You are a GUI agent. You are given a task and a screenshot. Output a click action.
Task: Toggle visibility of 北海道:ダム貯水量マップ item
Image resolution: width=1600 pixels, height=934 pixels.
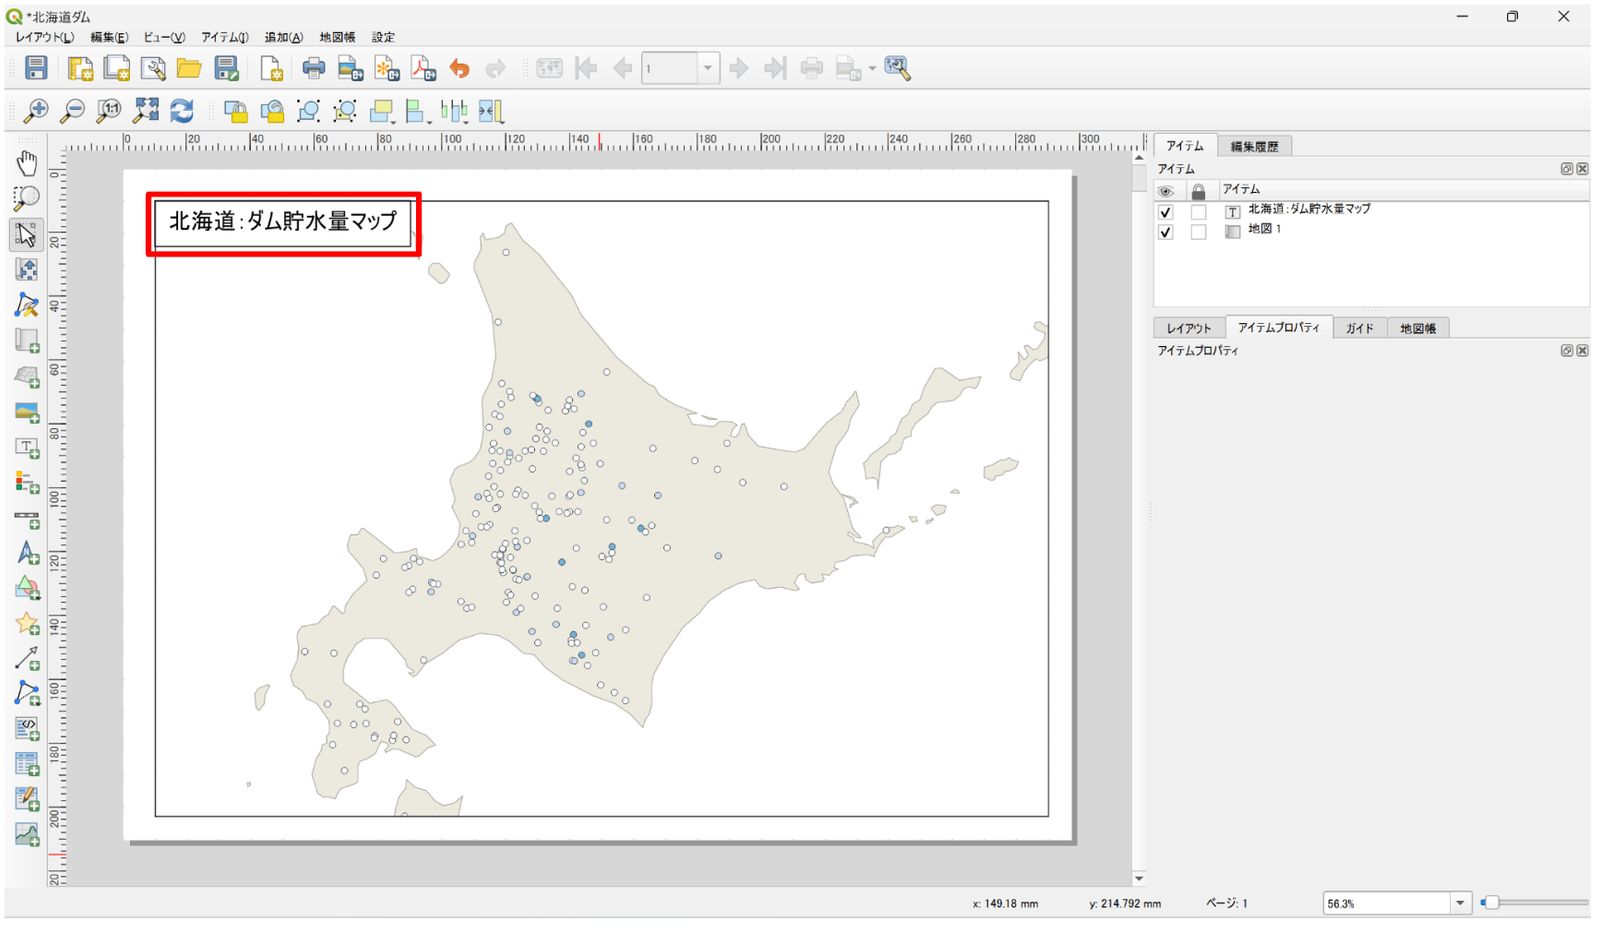pyautogui.click(x=1165, y=212)
